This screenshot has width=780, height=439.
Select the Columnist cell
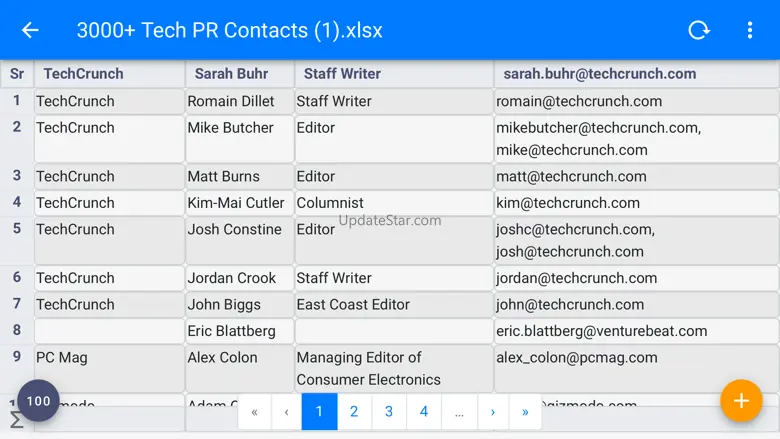pyautogui.click(x=394, y=203)
